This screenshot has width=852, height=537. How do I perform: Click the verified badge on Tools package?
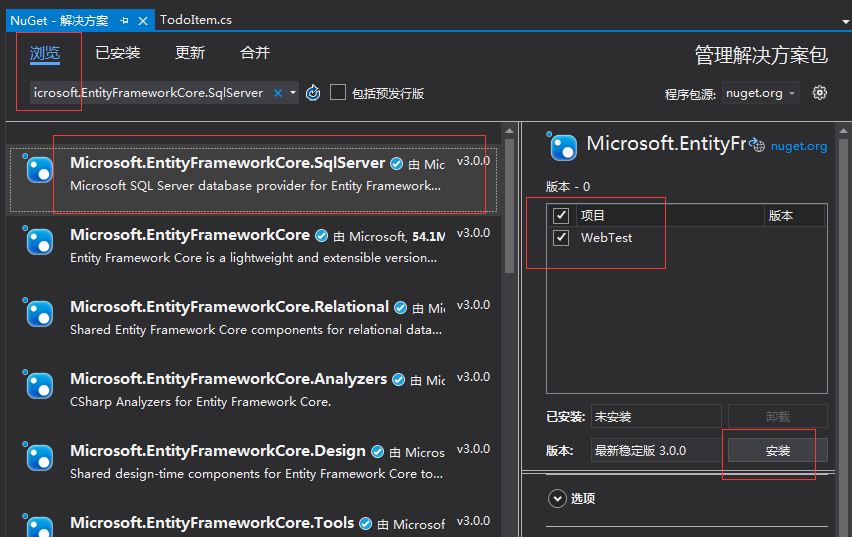[366, 524]
